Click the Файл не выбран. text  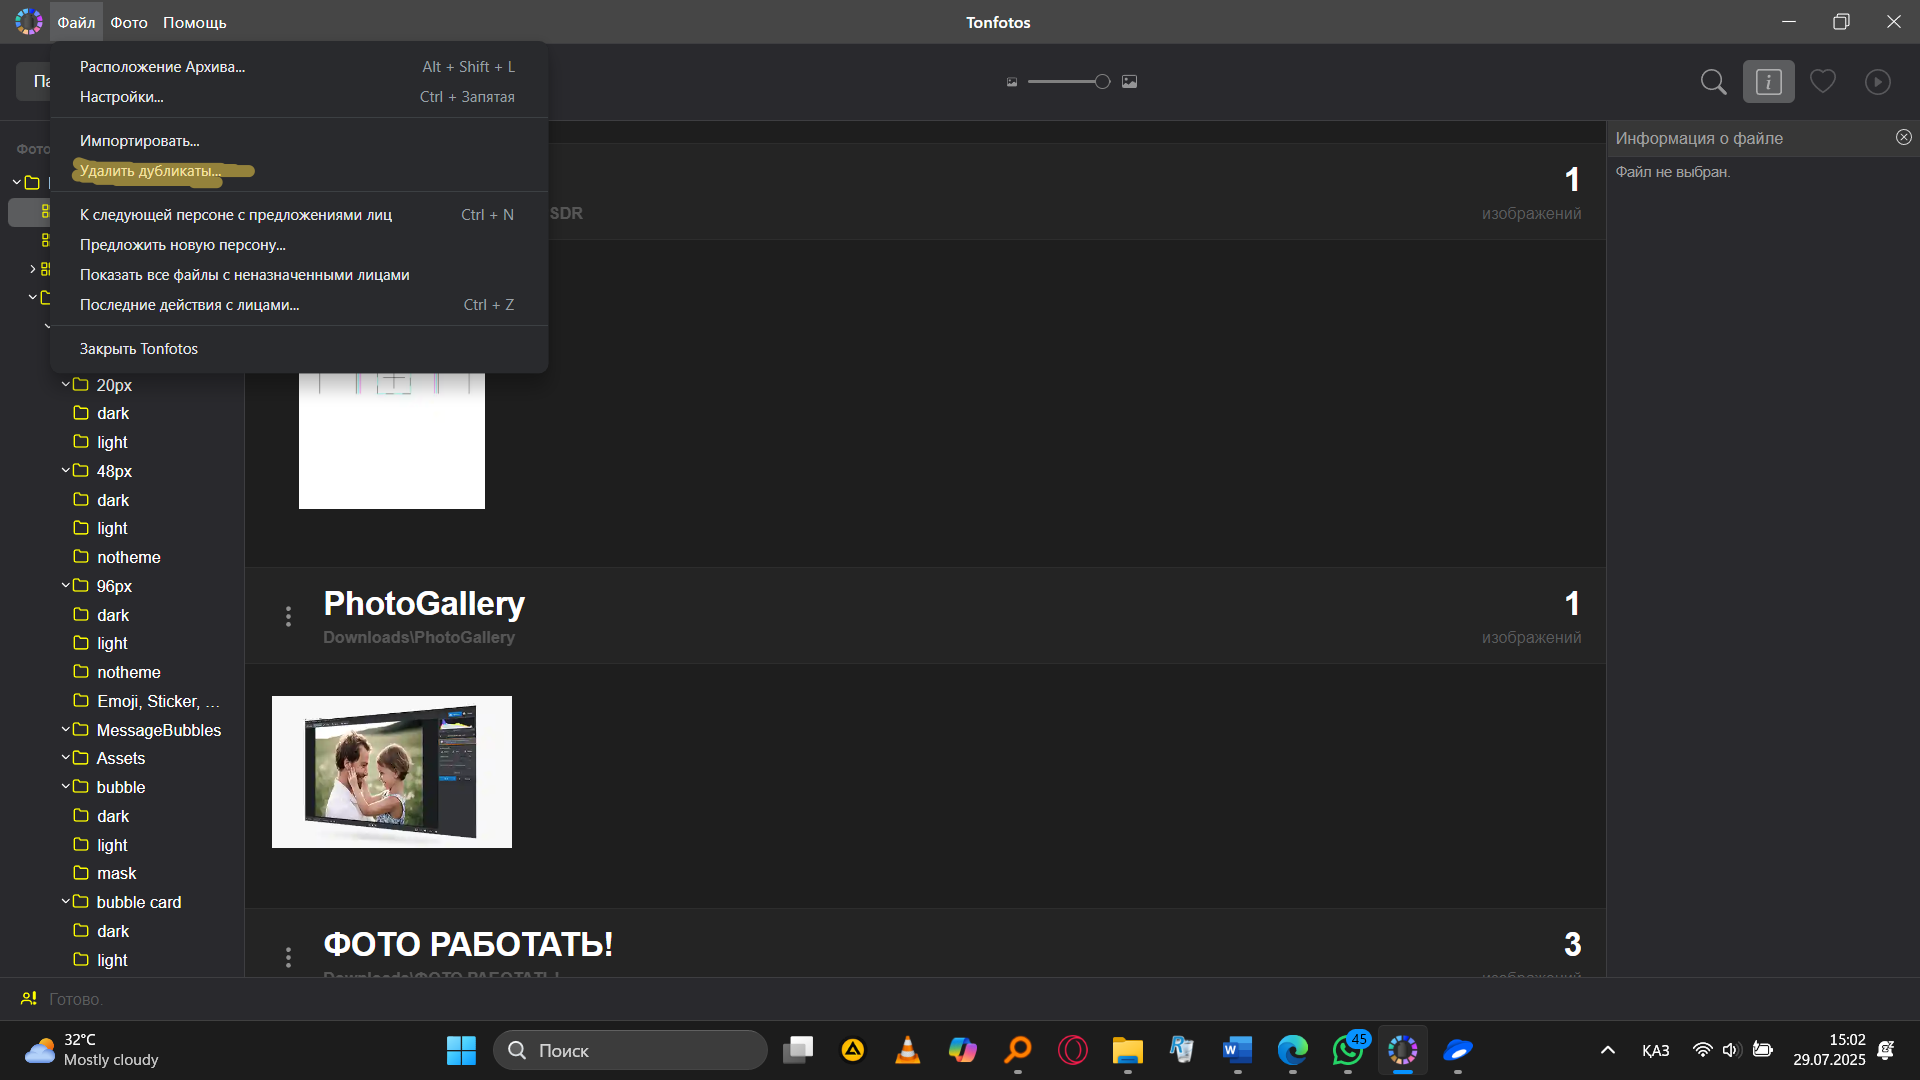coord(1673,172)
